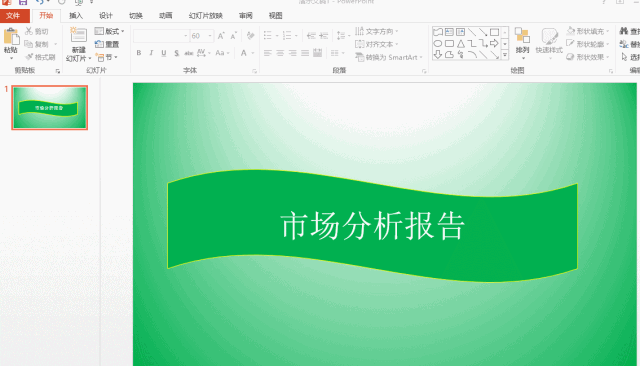Open the Shape Effects (形状效果) dropdown
This screenshot has height=366, width=640.
point(588,57)
